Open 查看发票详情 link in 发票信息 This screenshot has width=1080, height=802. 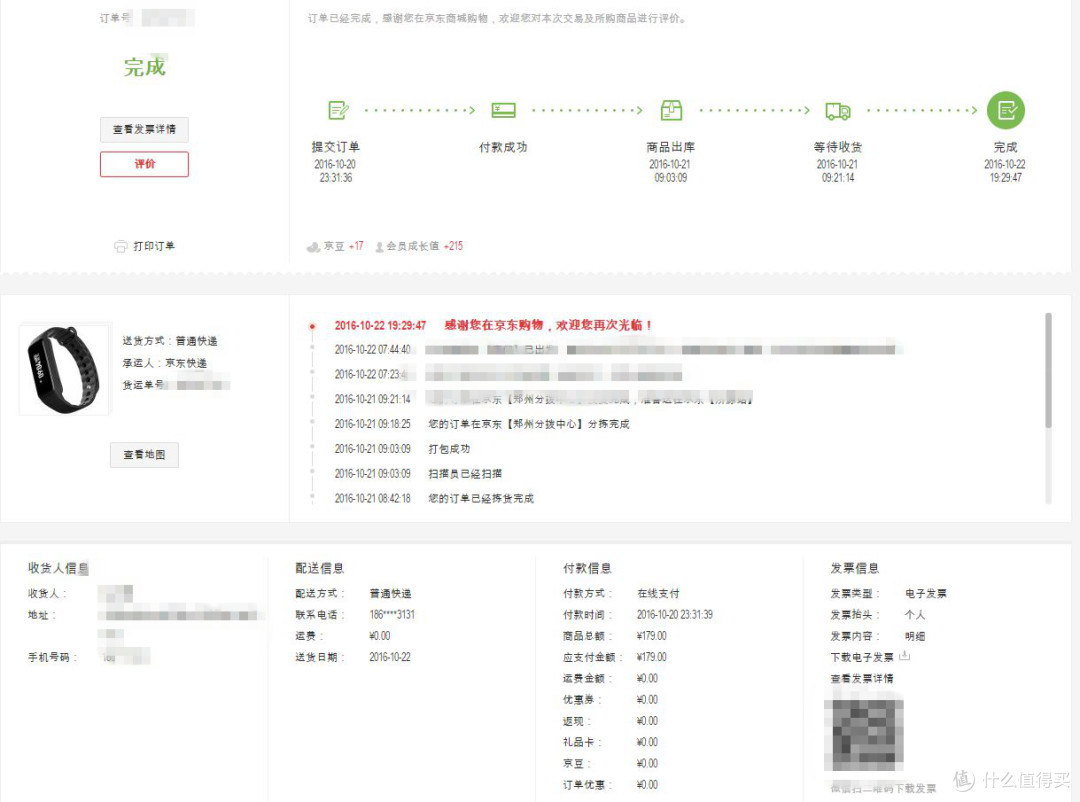click(862, 679)
